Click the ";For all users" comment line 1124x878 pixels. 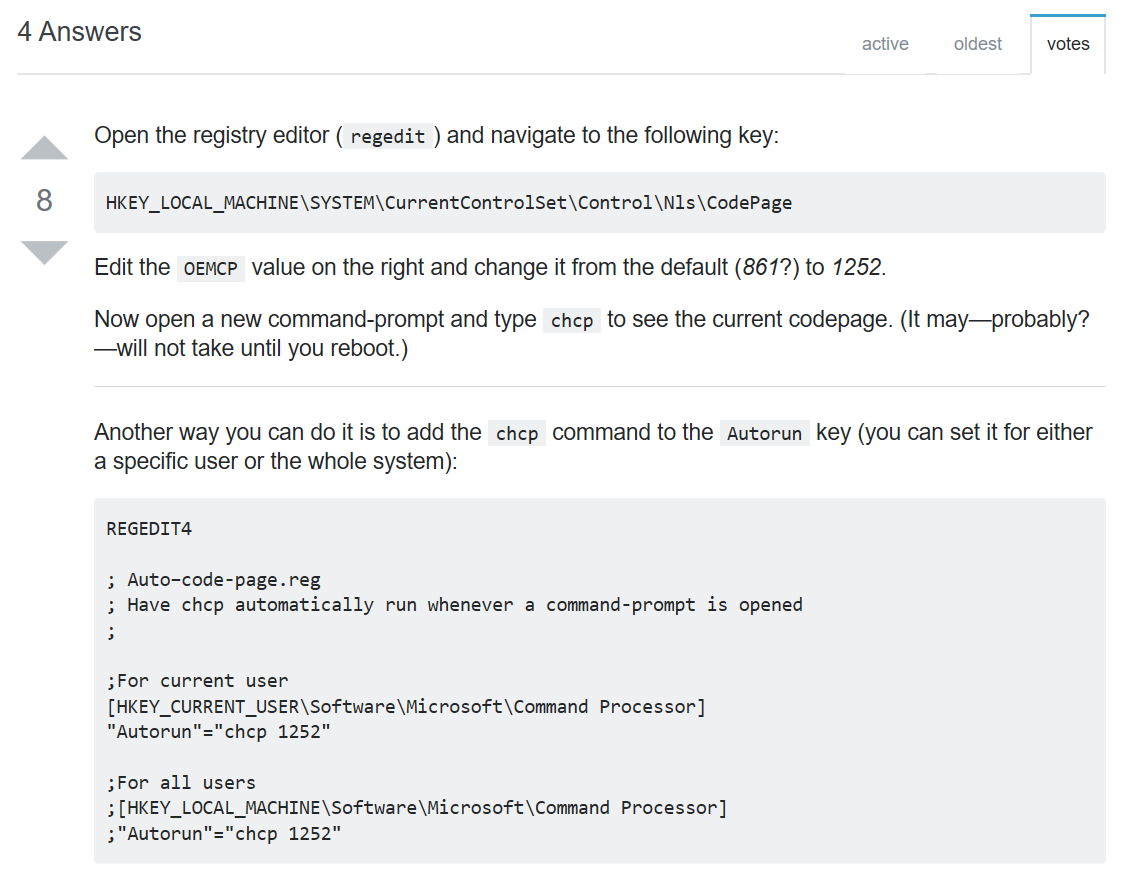(181, 783)
